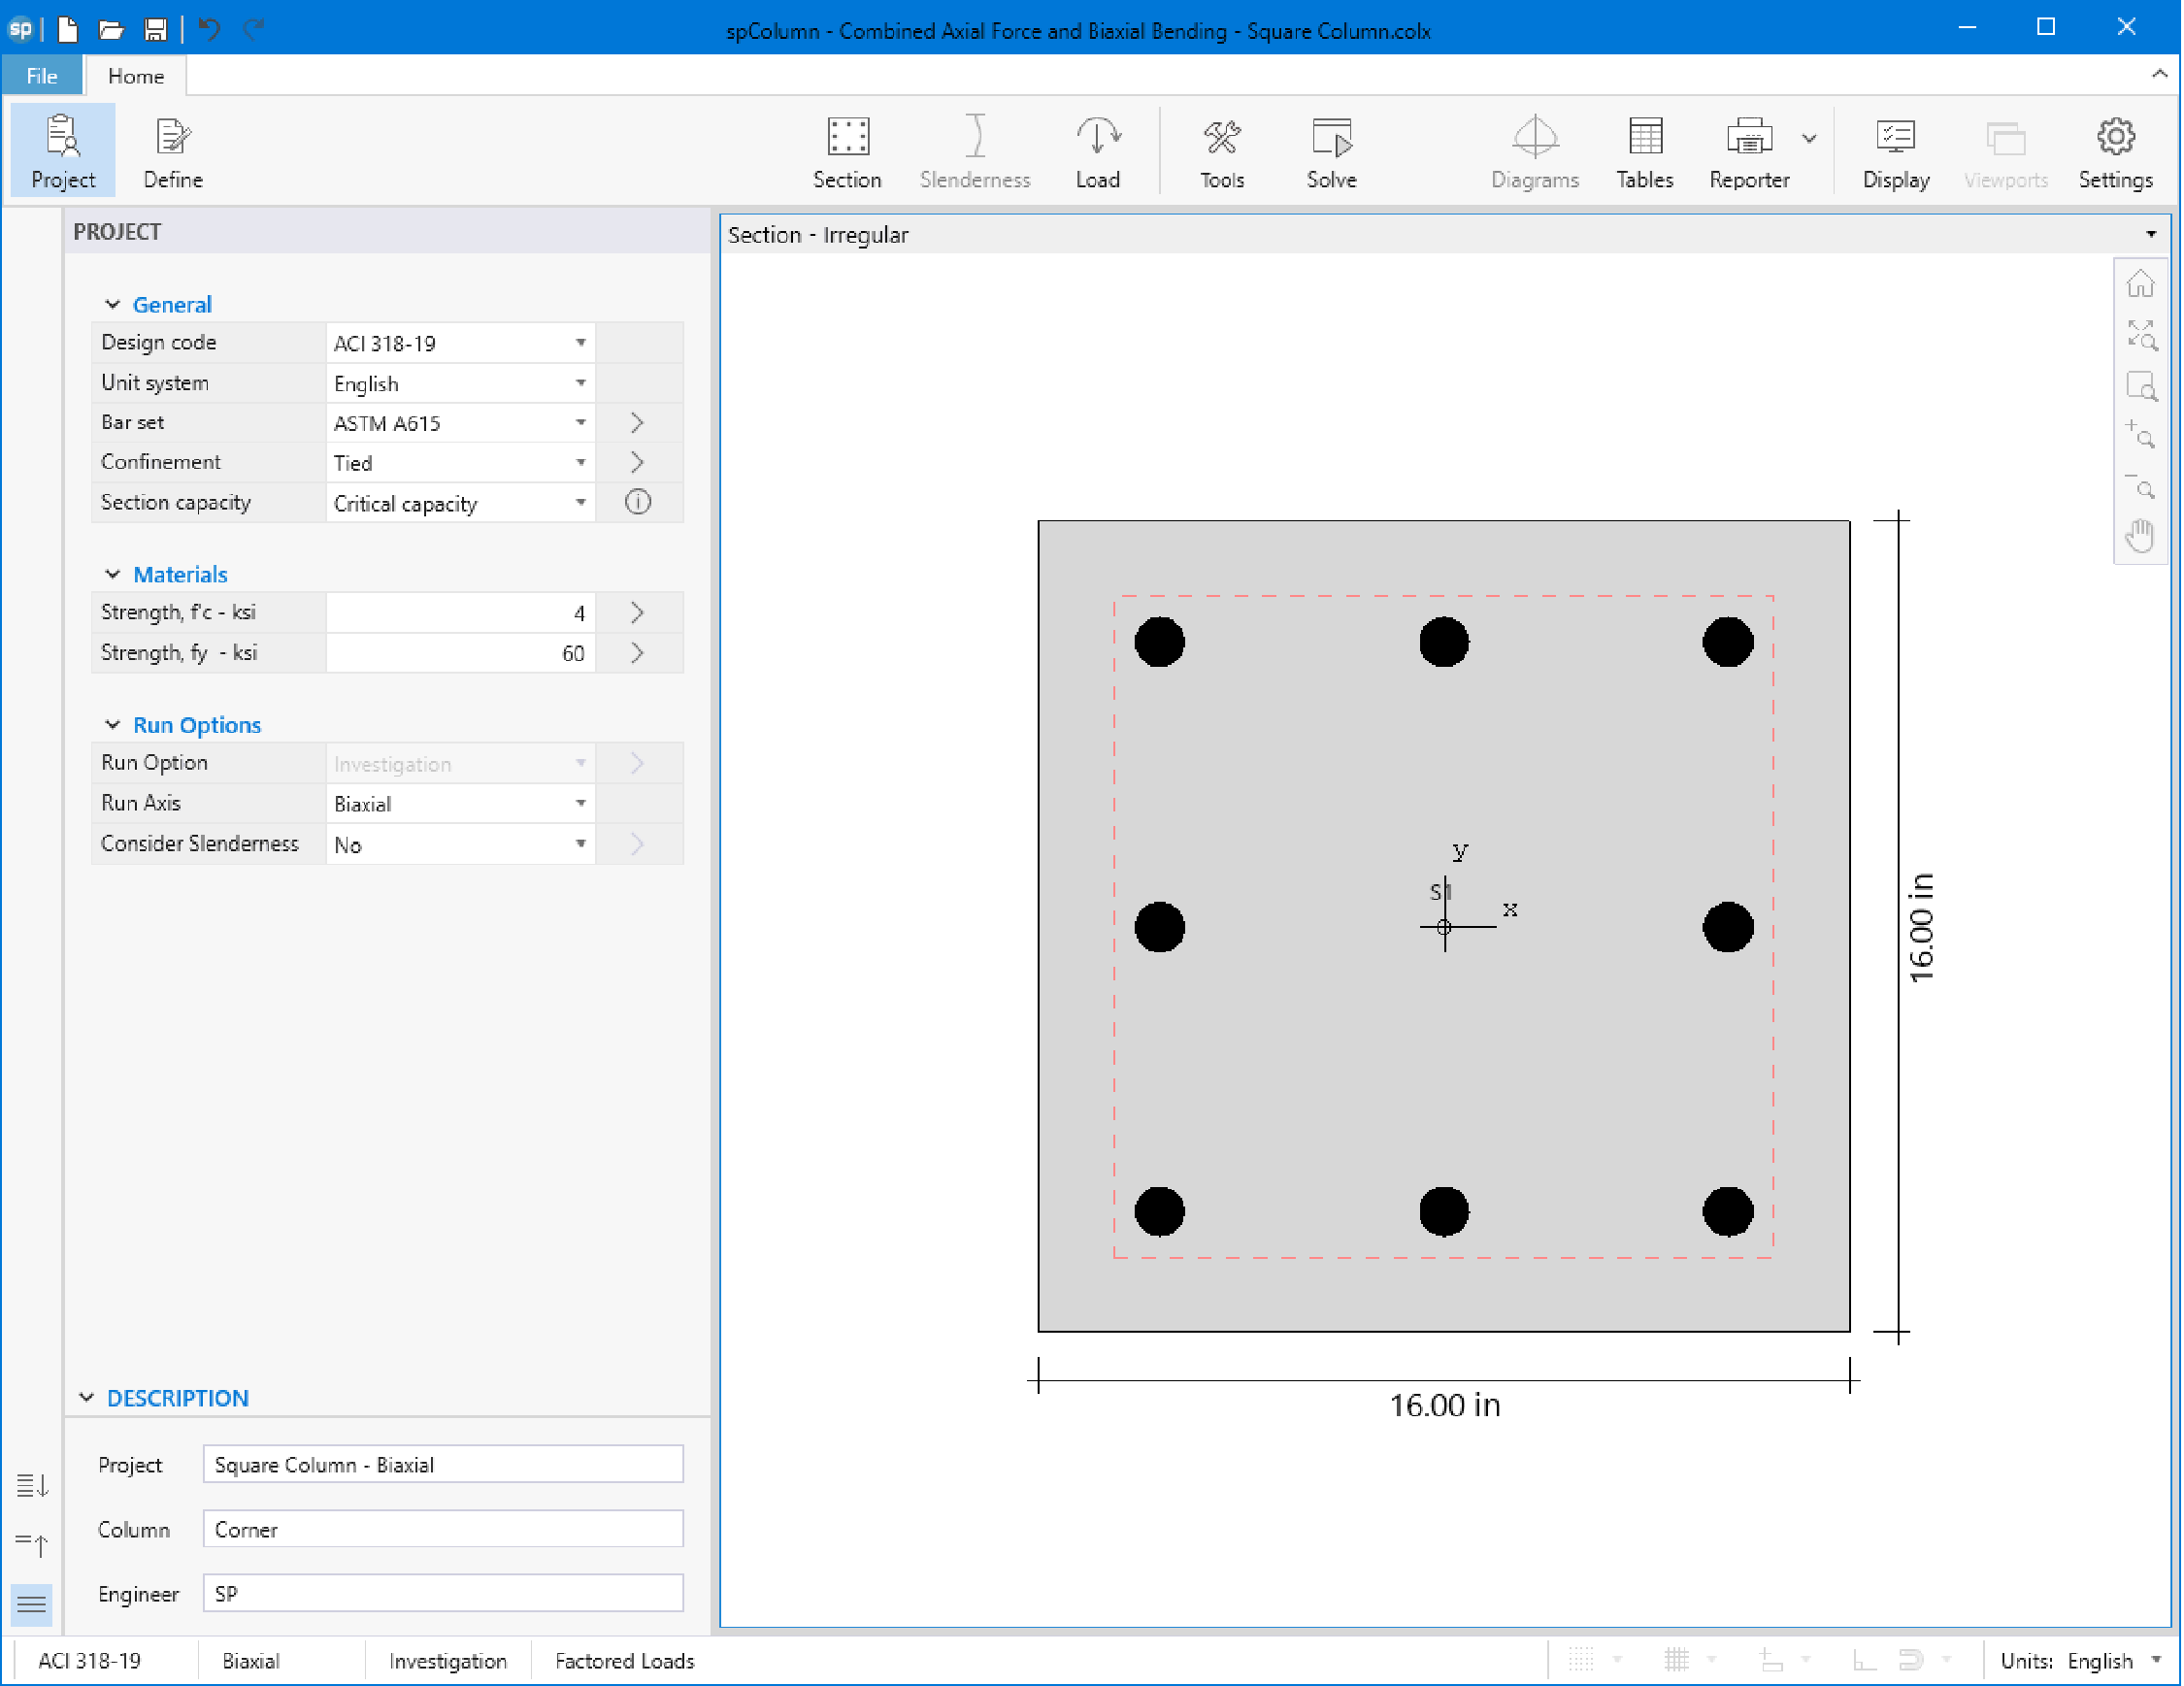The width and height of the screenshot is (2184, 1686).
Task: Click the section capacity info icon
Action: pyautogui.click(x=638, y=502)
